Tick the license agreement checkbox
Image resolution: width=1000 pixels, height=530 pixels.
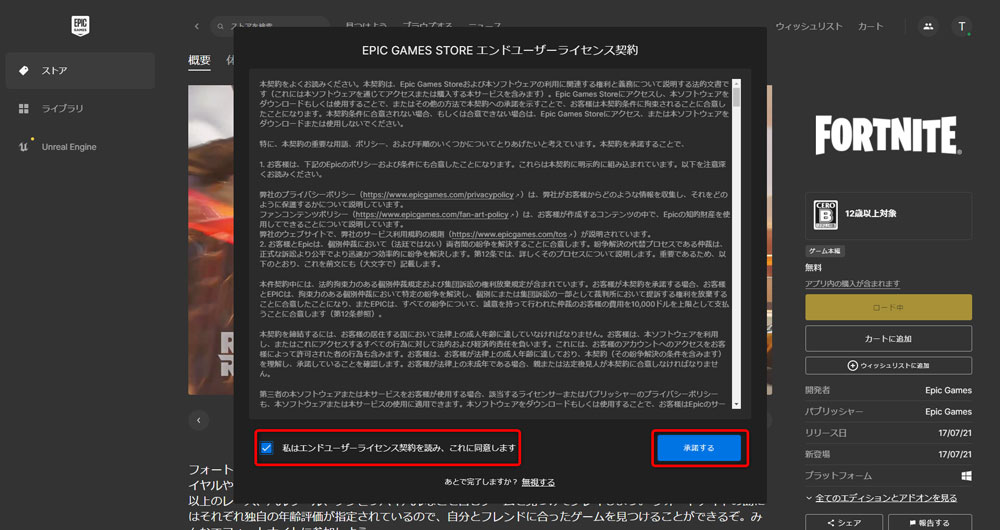coord(267,448)
